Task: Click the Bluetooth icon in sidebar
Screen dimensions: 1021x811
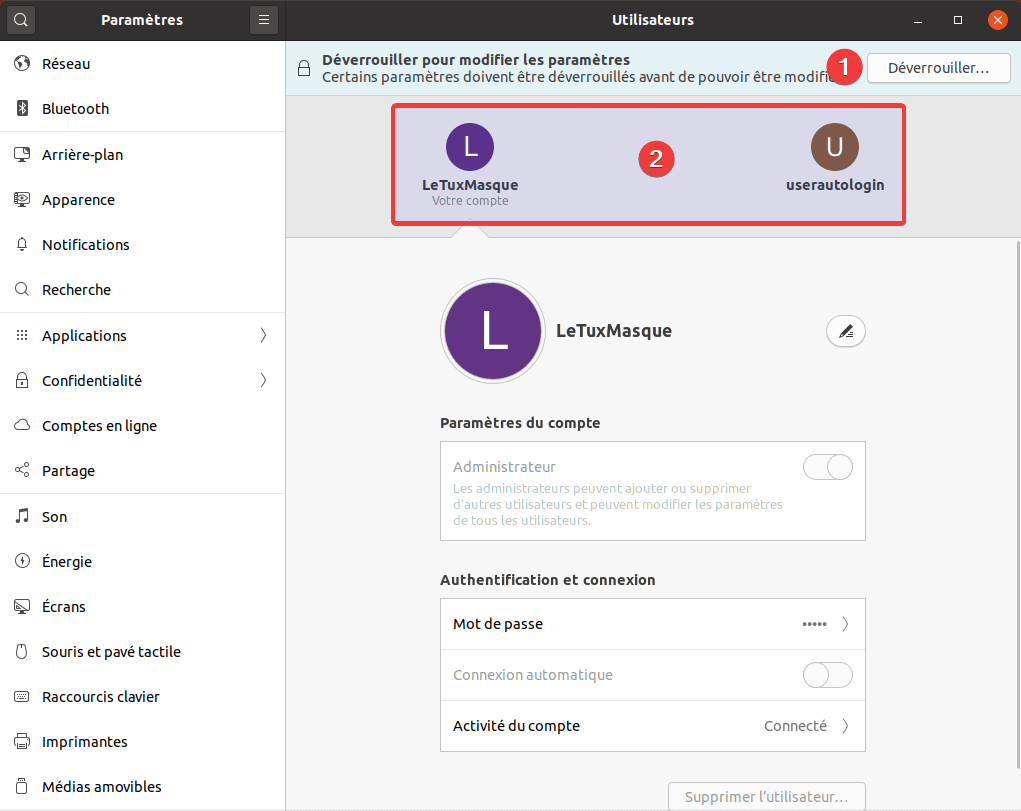Action: click(22, 109)
